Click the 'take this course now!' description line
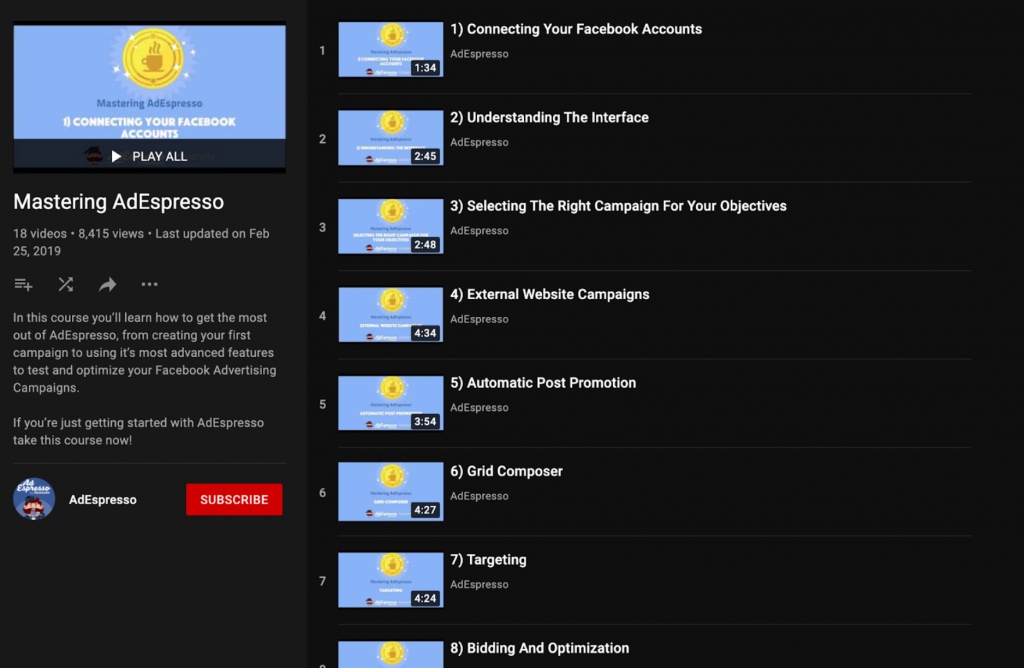The height and width of the screenshot is (668, 1024). click(x=72, y=441)
